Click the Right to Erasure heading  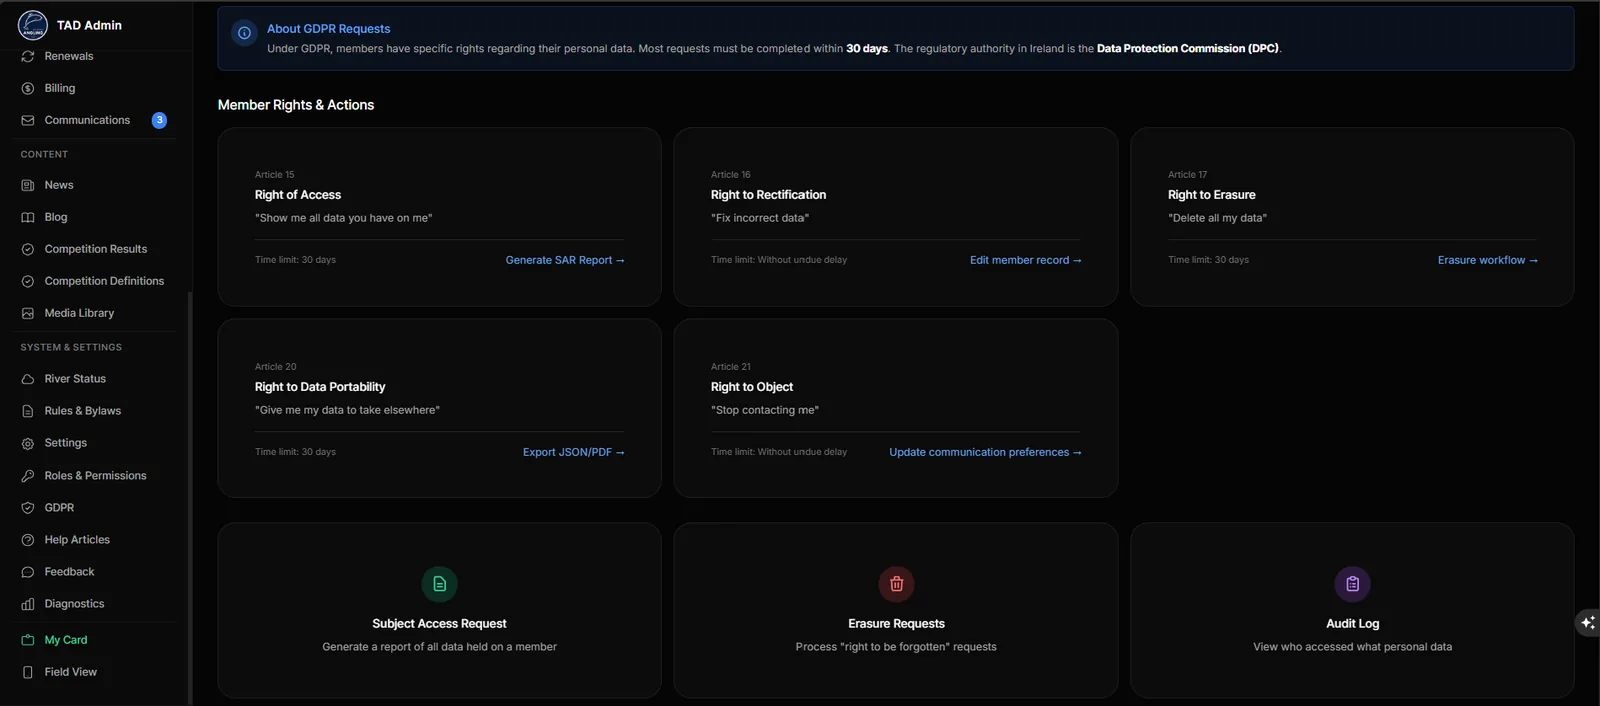pos(1212,195)
